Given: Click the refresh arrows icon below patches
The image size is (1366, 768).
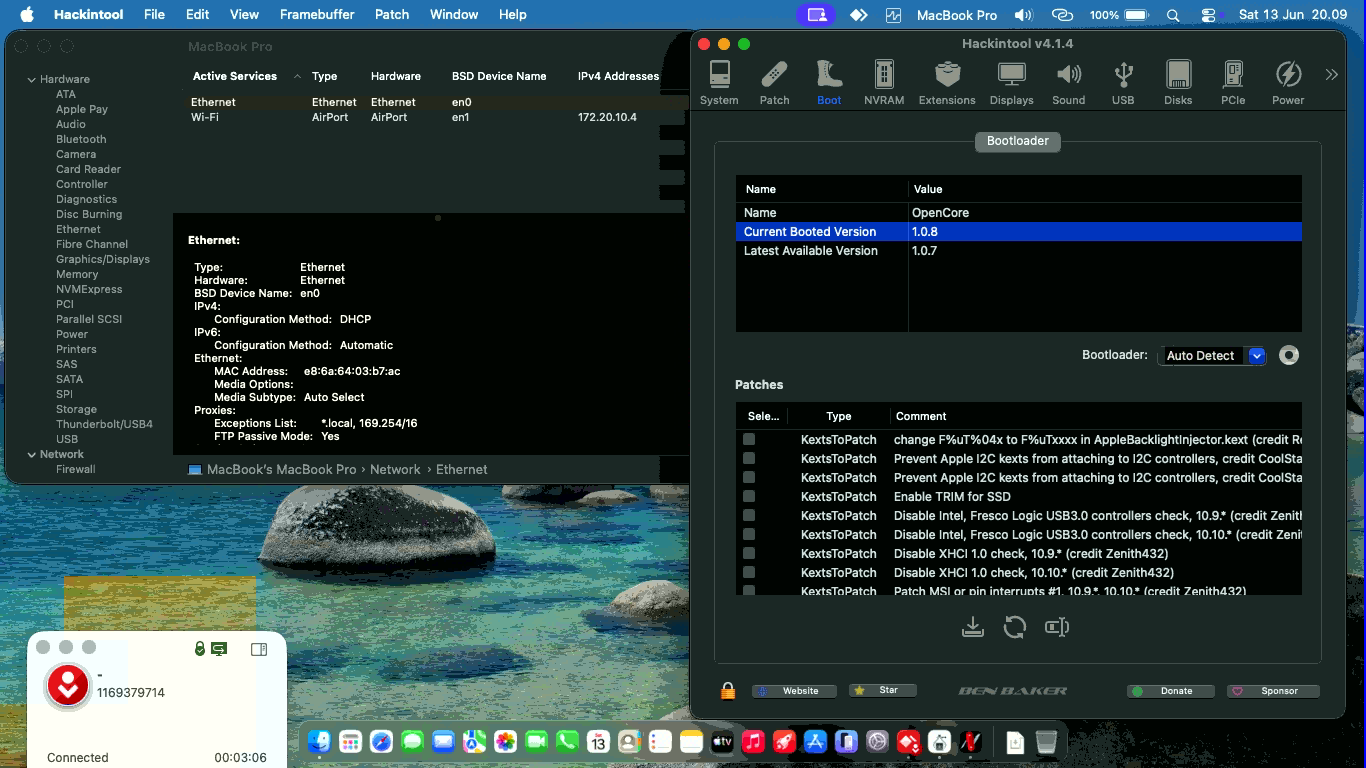Looking at the screenshot, I should (1015, 627).
